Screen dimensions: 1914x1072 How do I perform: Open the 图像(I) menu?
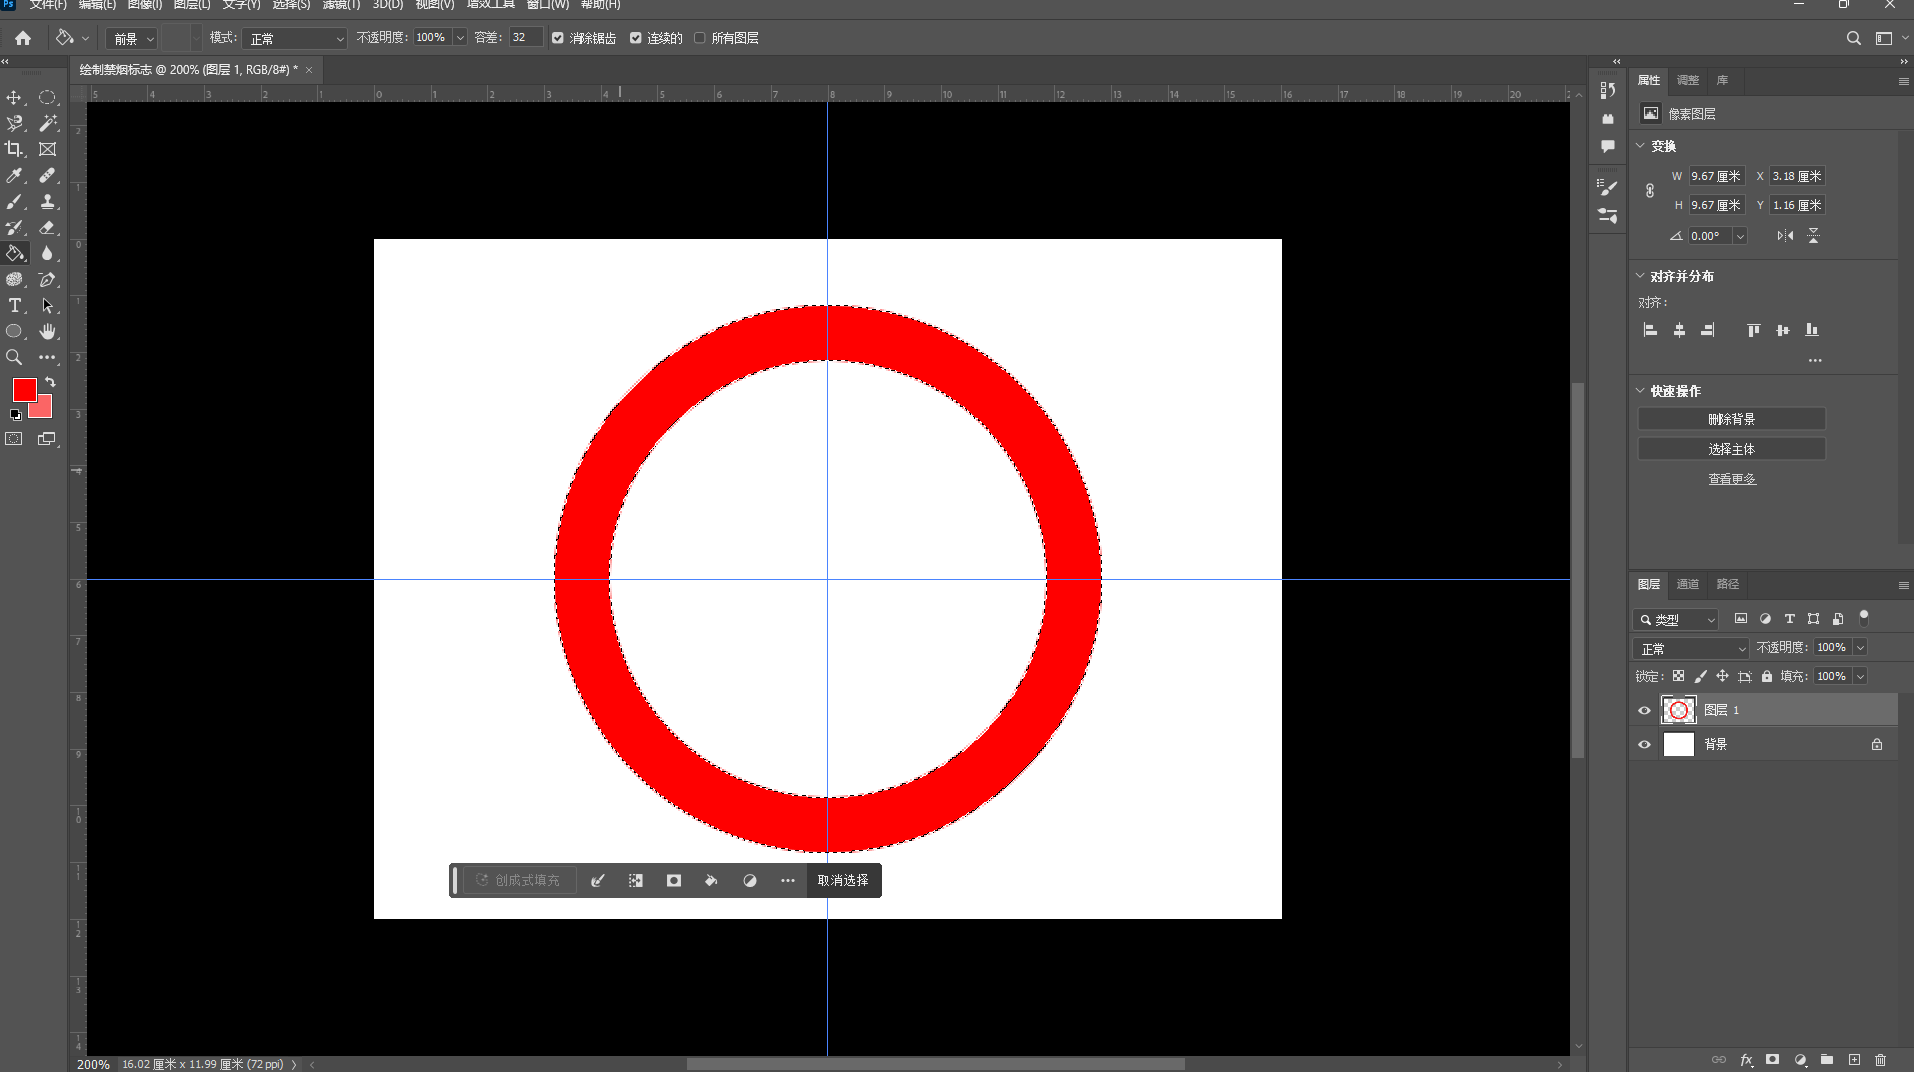click(145, 5)
